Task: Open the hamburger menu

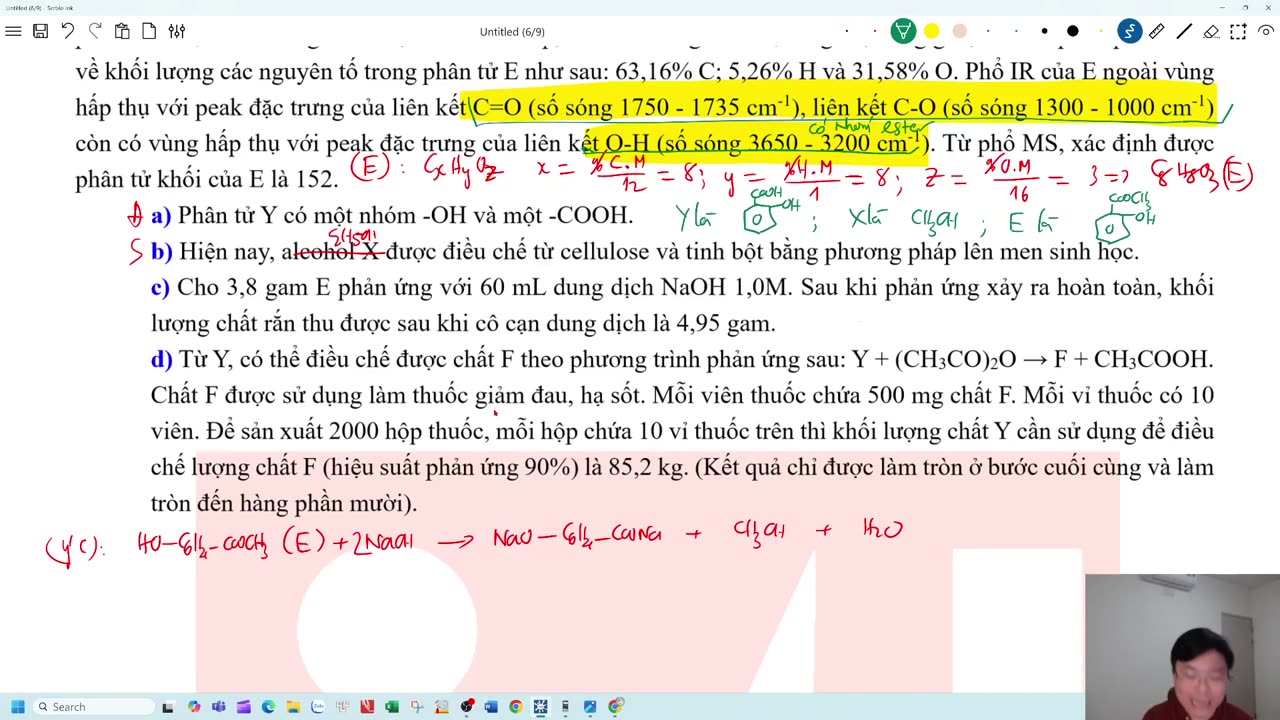Action: (13, 31)
